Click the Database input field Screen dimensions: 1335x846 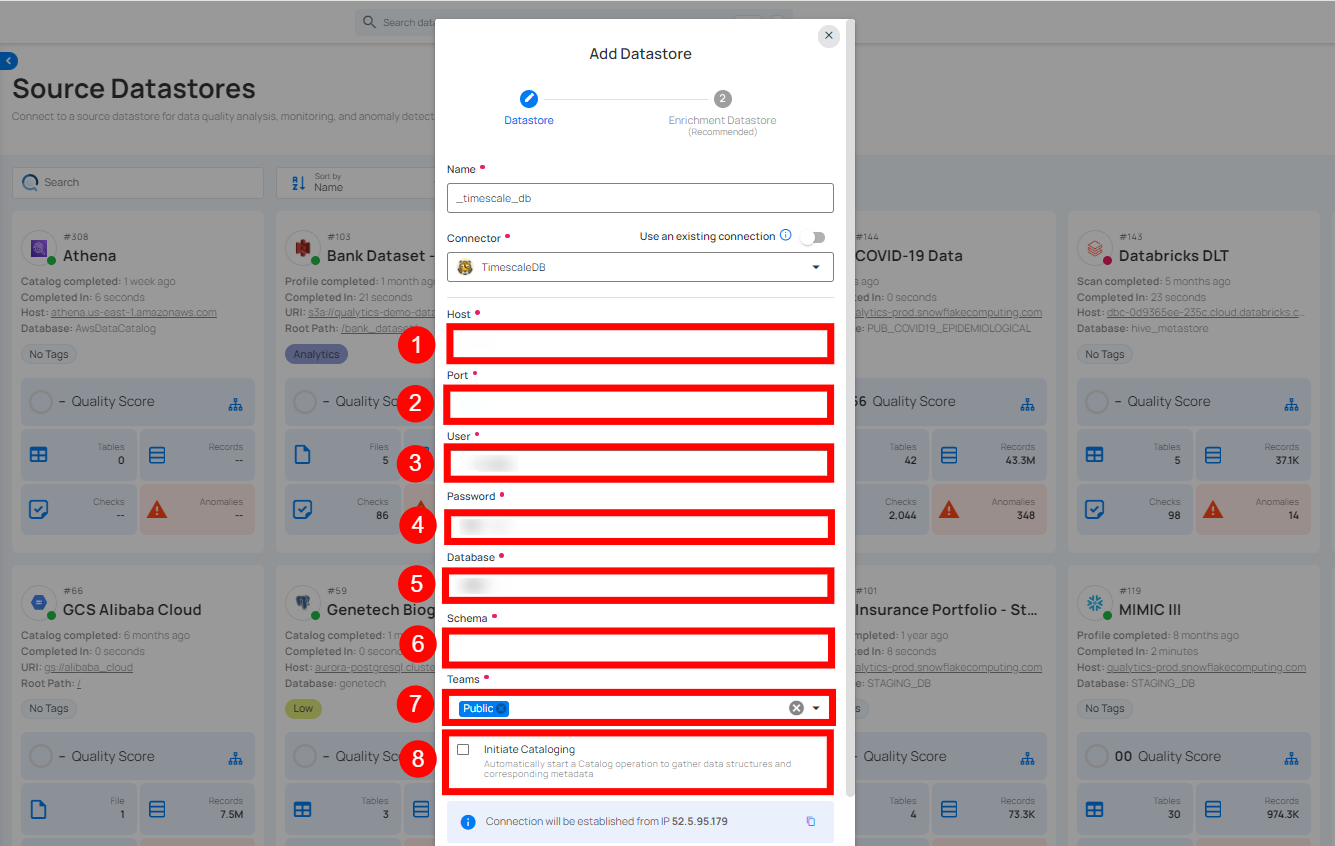pyautogui.click(x=640, y=585)
